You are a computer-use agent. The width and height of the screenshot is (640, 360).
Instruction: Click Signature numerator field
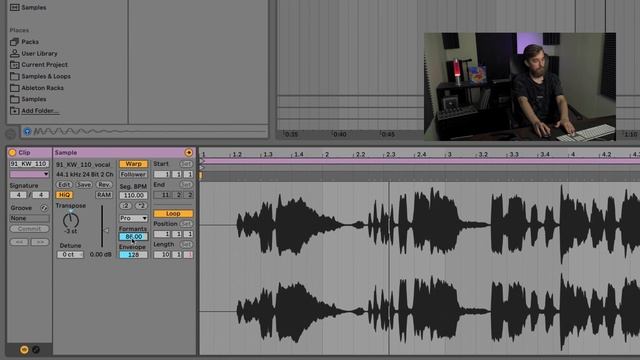(18, 195)
